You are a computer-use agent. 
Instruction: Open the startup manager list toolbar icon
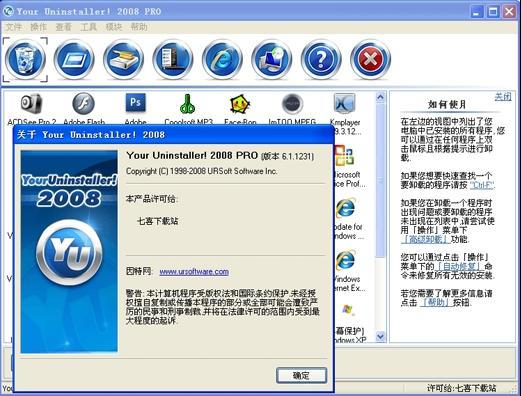pos(173,59)
